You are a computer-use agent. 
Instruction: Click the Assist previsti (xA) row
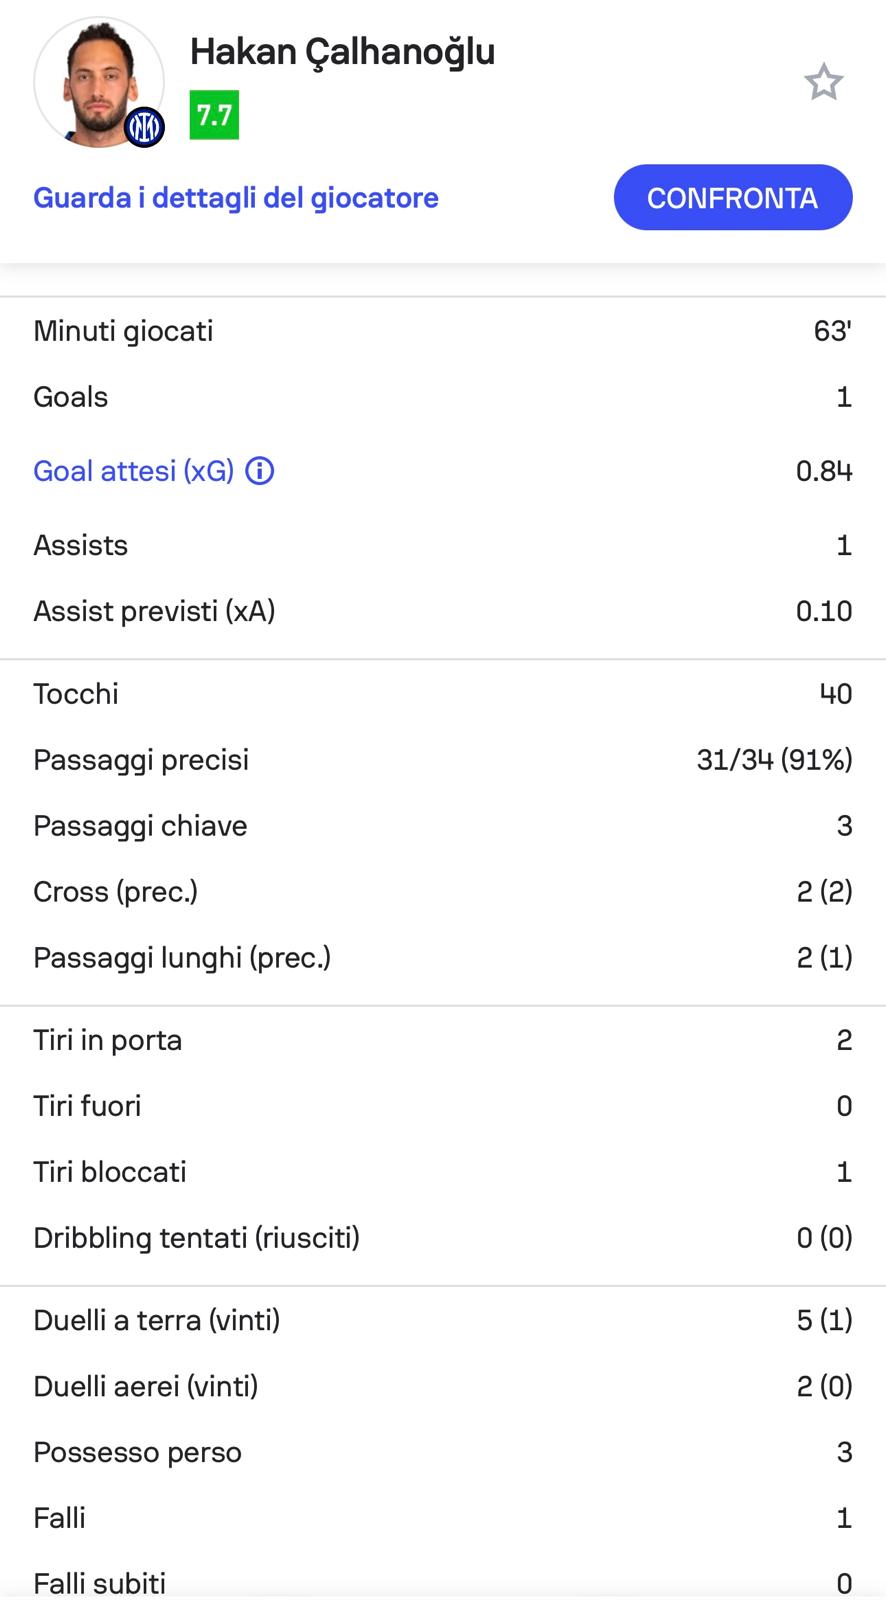coord(443,611)
